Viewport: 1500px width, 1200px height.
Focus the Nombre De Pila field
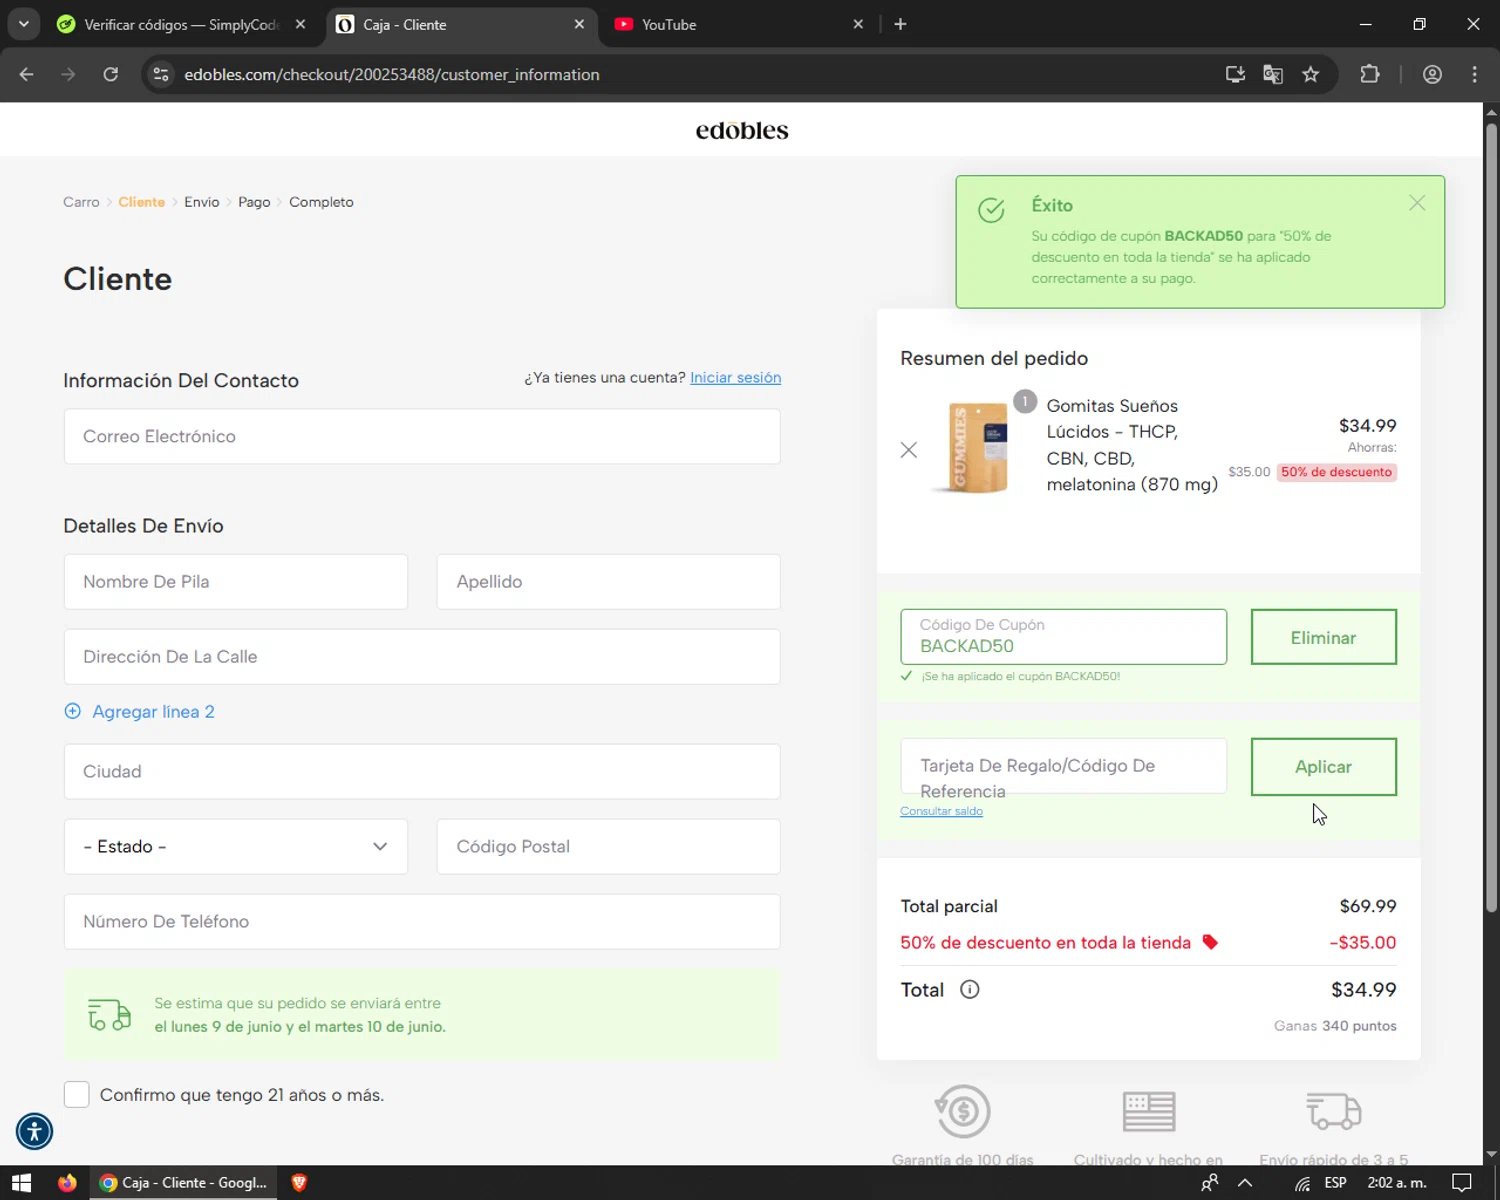pyautogui.click(x=236, y=581)
